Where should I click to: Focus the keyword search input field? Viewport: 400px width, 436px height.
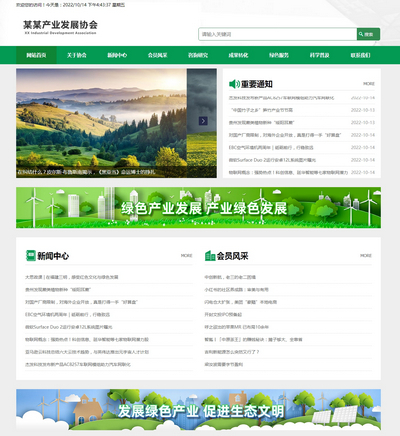point(278,34)
